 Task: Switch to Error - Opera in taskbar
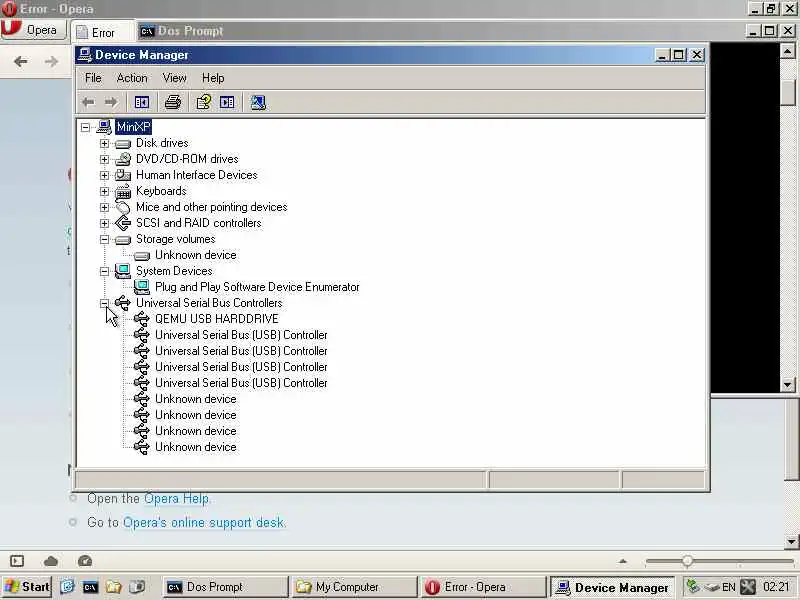[483, 587]
